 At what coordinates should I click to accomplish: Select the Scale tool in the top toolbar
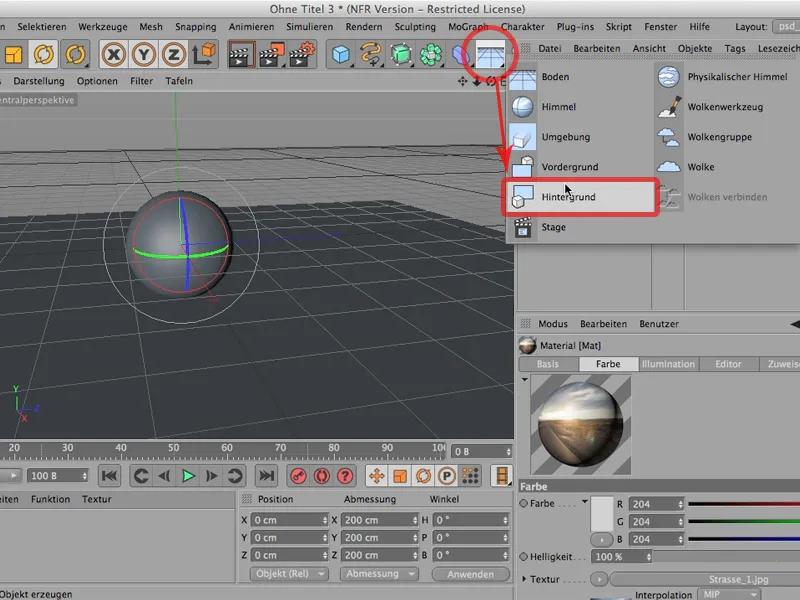click(x=14, y=54)
